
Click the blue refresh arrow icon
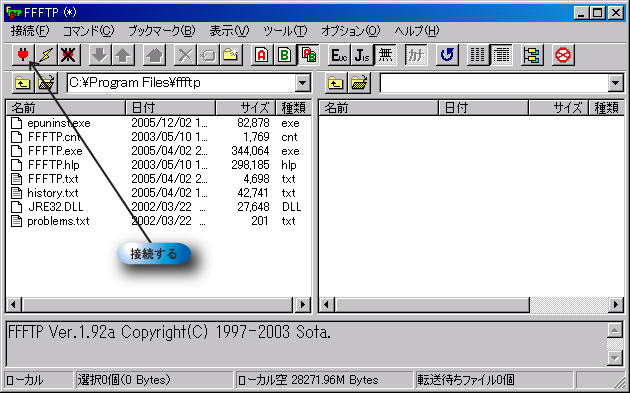[x=447, y=55]
